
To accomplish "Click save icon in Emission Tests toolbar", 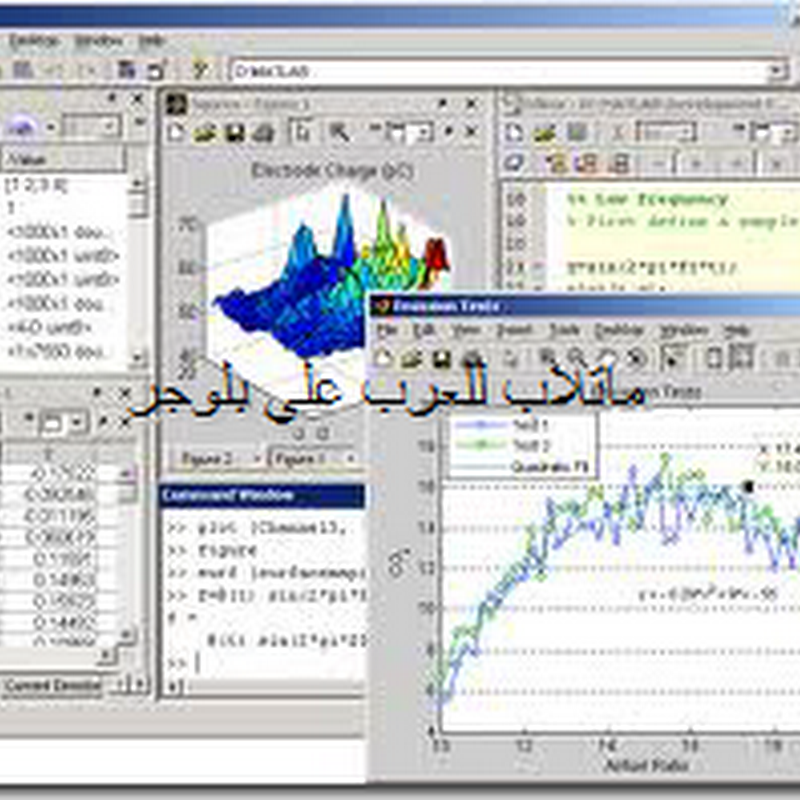I will (x=441, y=359).
